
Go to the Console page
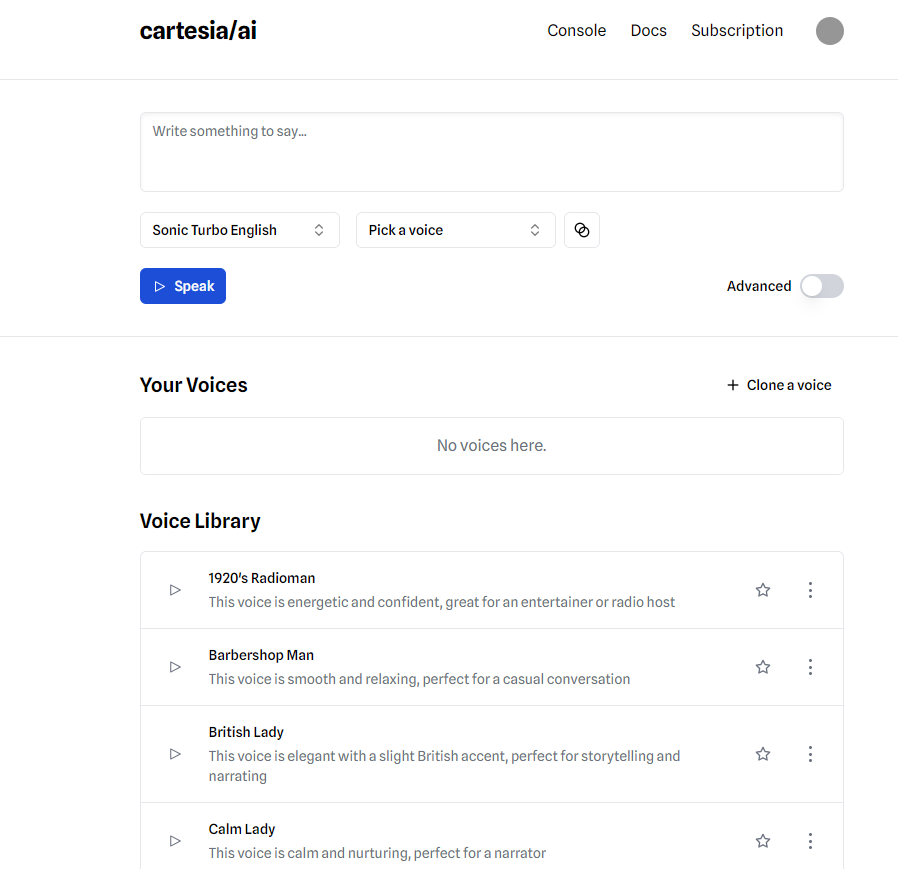(x=576, y=31)
